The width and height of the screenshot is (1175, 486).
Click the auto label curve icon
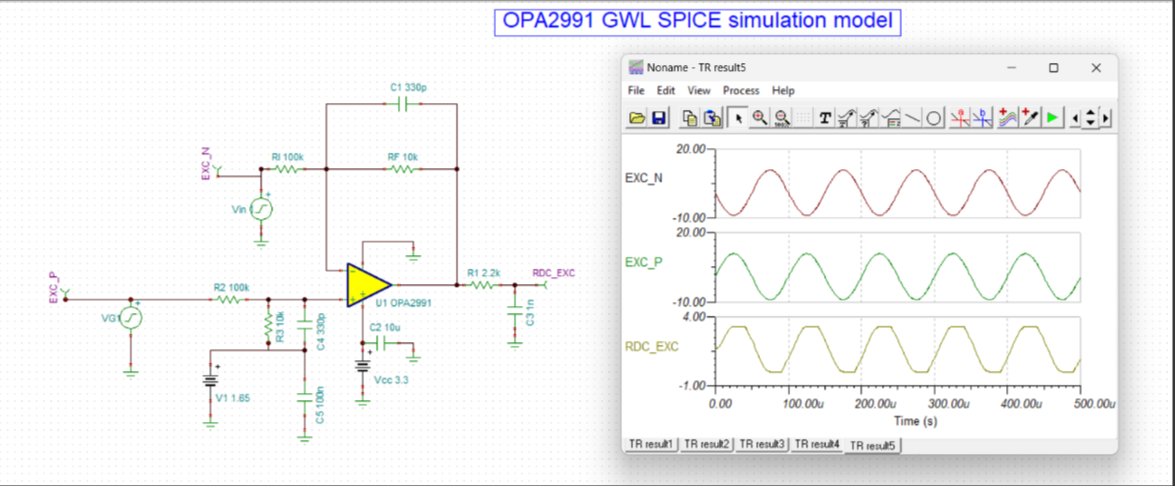(x=847, y=118)
